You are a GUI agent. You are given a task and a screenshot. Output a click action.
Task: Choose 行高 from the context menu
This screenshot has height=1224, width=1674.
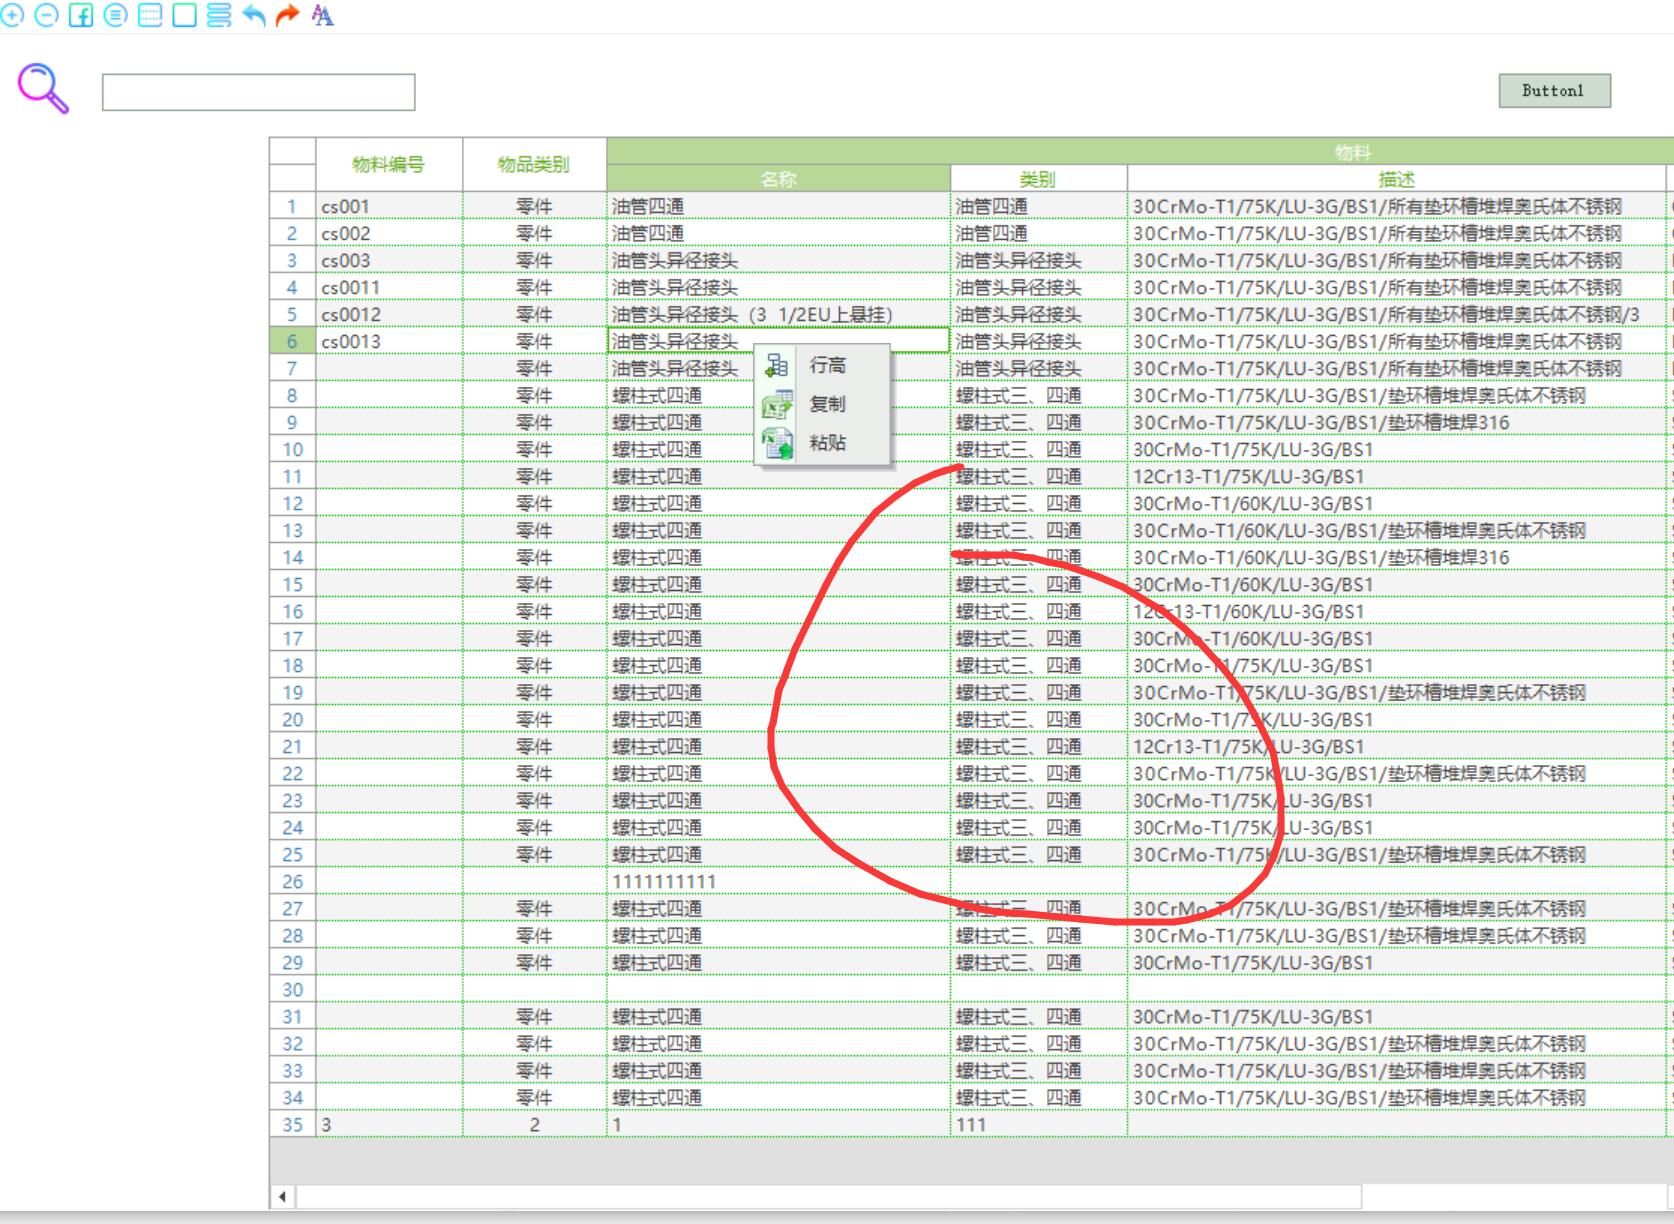(826, 366)
